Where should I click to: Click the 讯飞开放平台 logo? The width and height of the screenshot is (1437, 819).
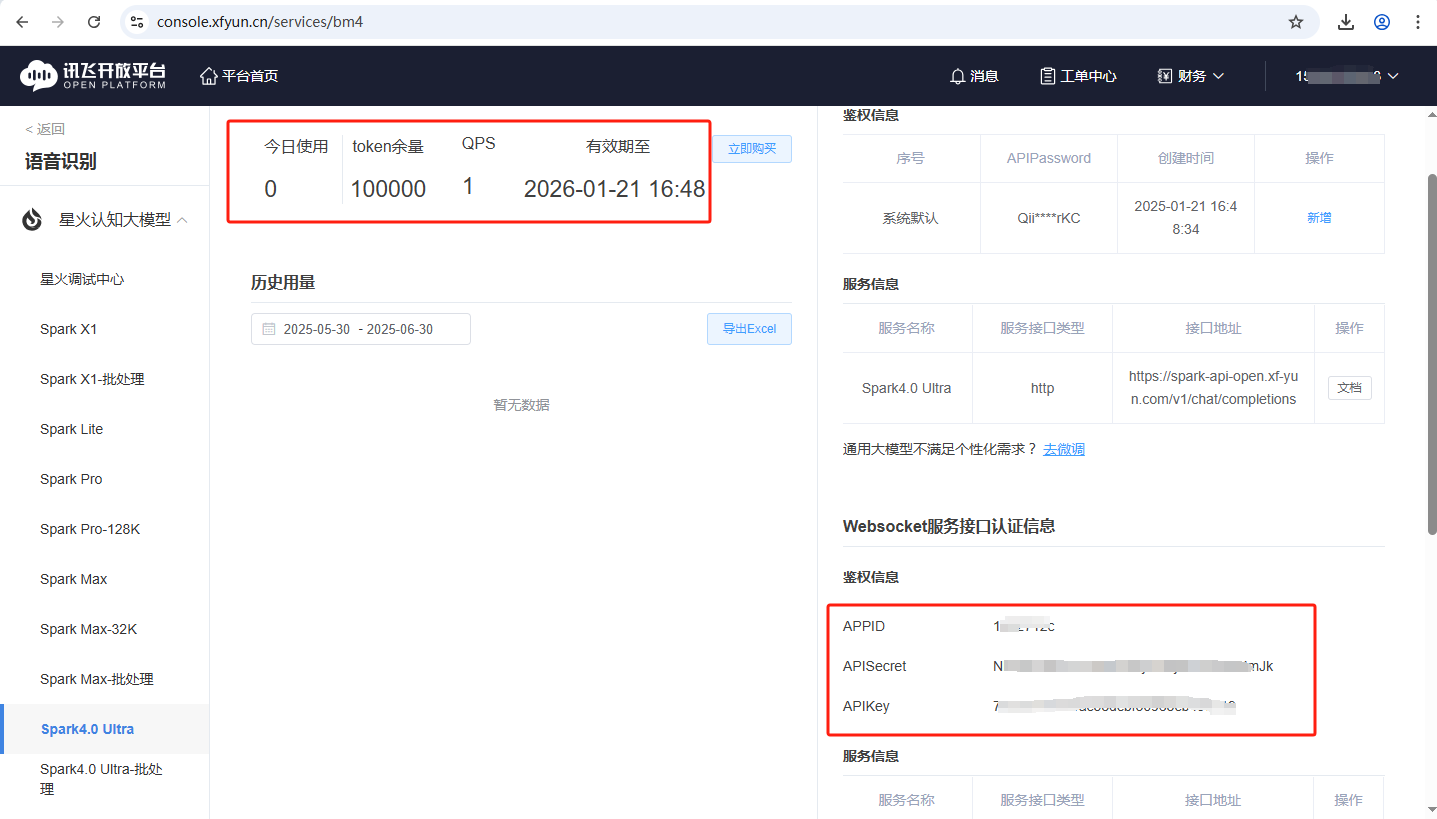93,76
